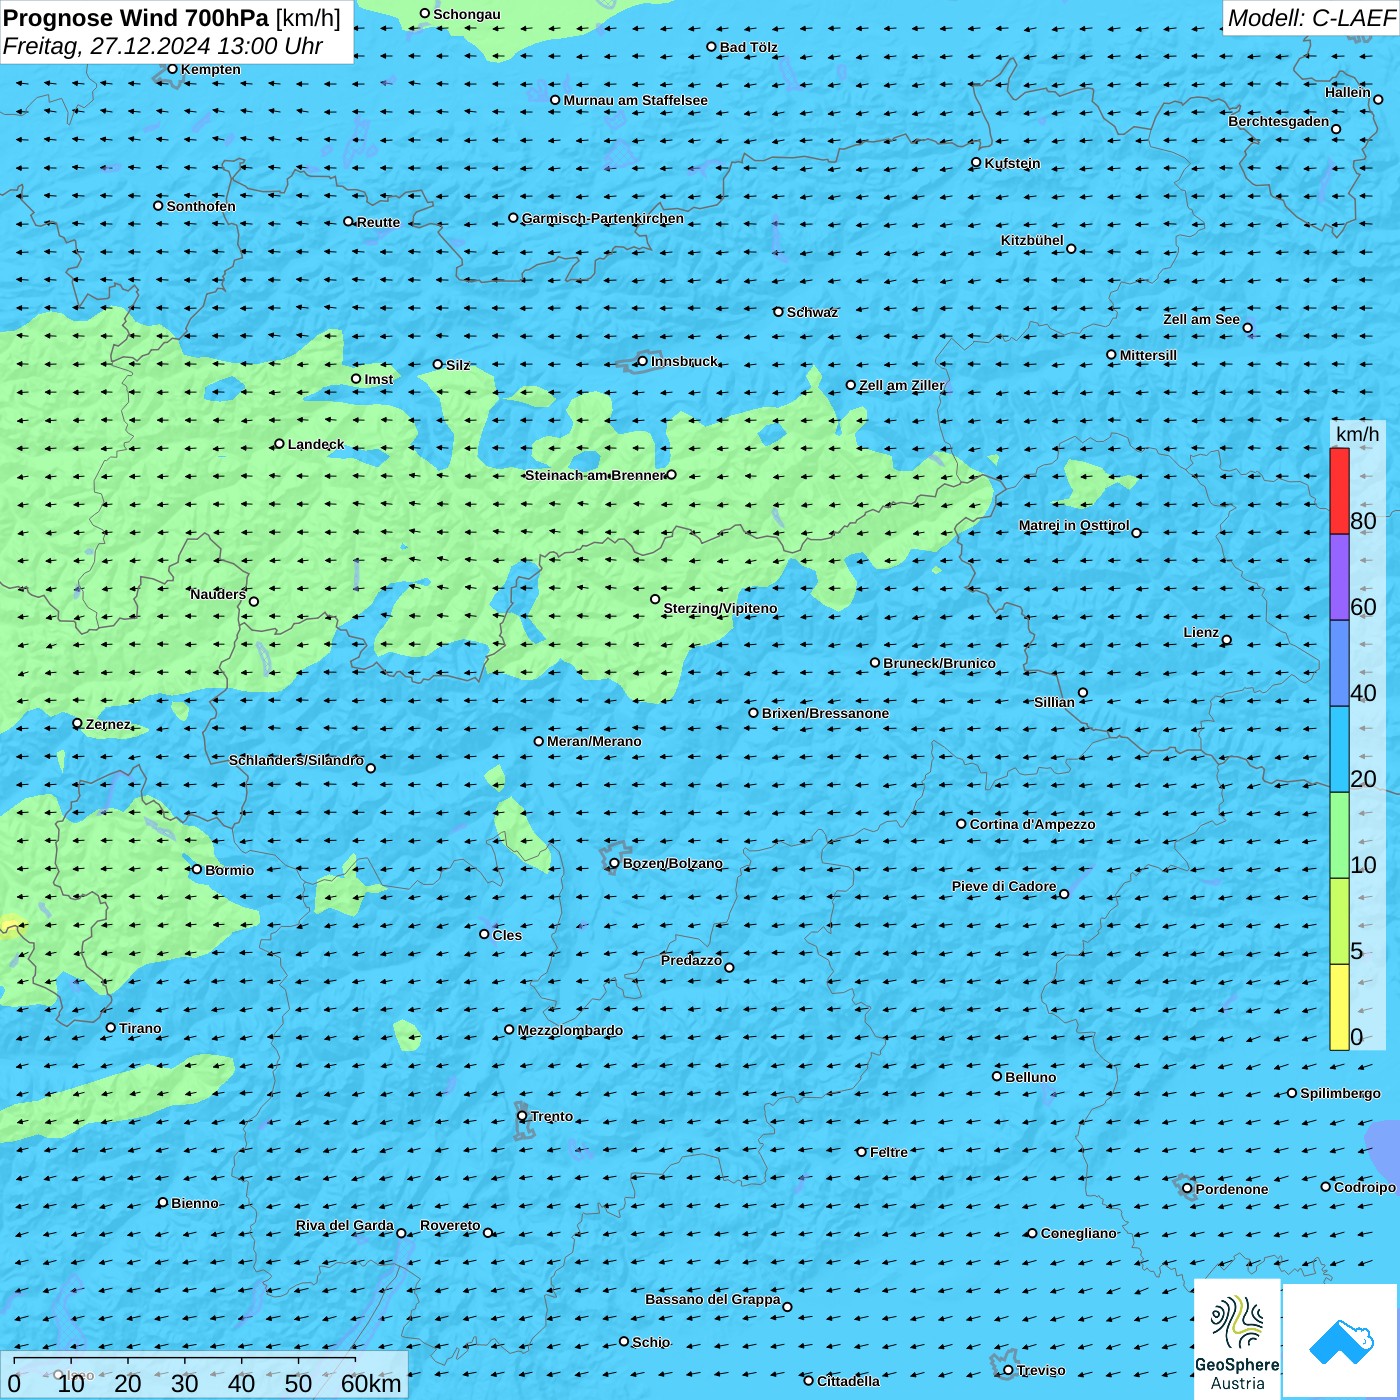Select the purple 60 km/h legend band
The height and width of the screenshot is (1400, 1400).
click(1339, 577)
